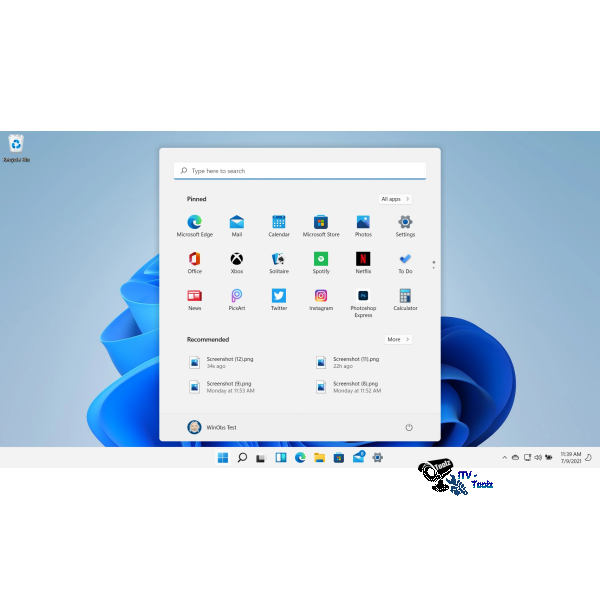Open the WinObs Test user account
The height and width of the screenshot is (600, 600).
pyautogui.click(x=212, y=427)
